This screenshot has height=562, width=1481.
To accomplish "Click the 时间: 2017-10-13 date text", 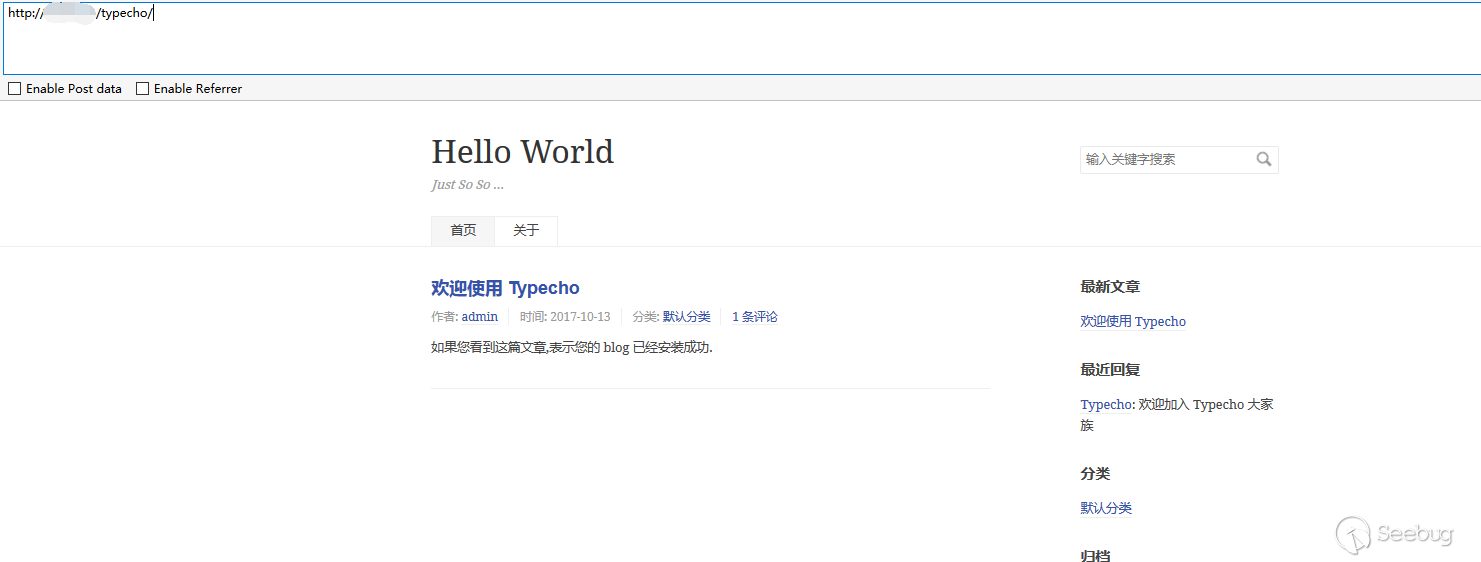I will pos(565,317).
